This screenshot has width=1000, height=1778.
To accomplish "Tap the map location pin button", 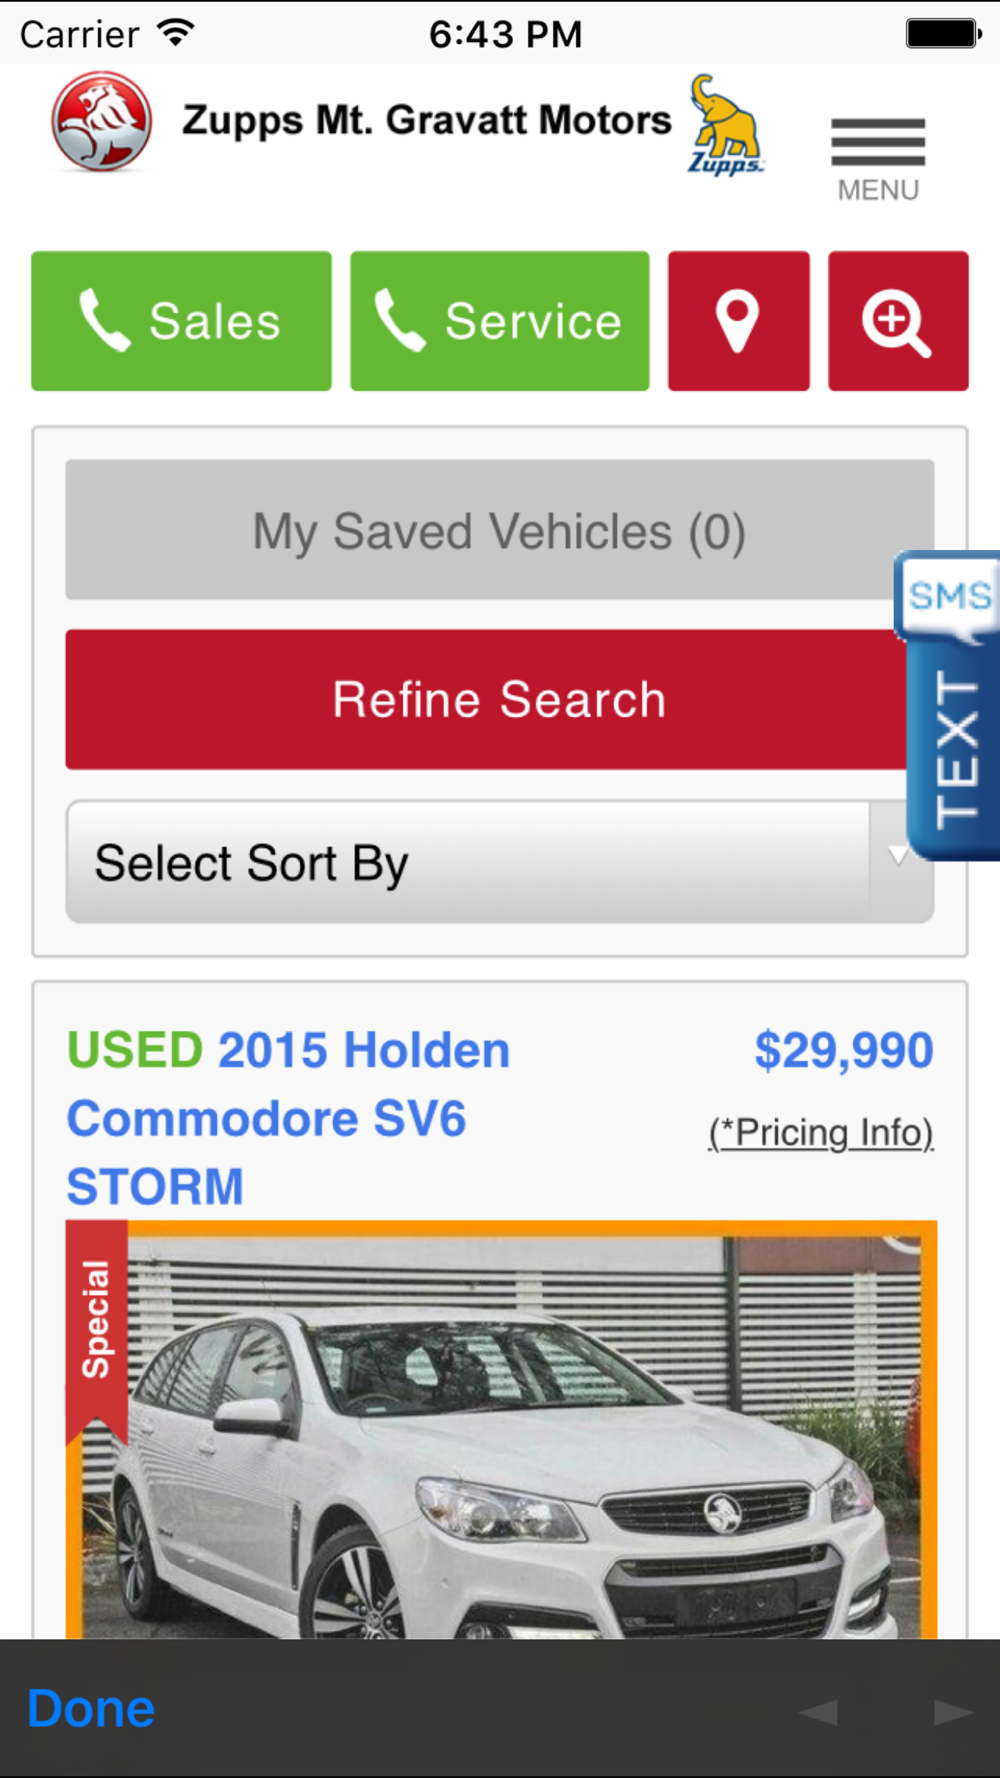I will pyautogui.click(x=738, y=321).
